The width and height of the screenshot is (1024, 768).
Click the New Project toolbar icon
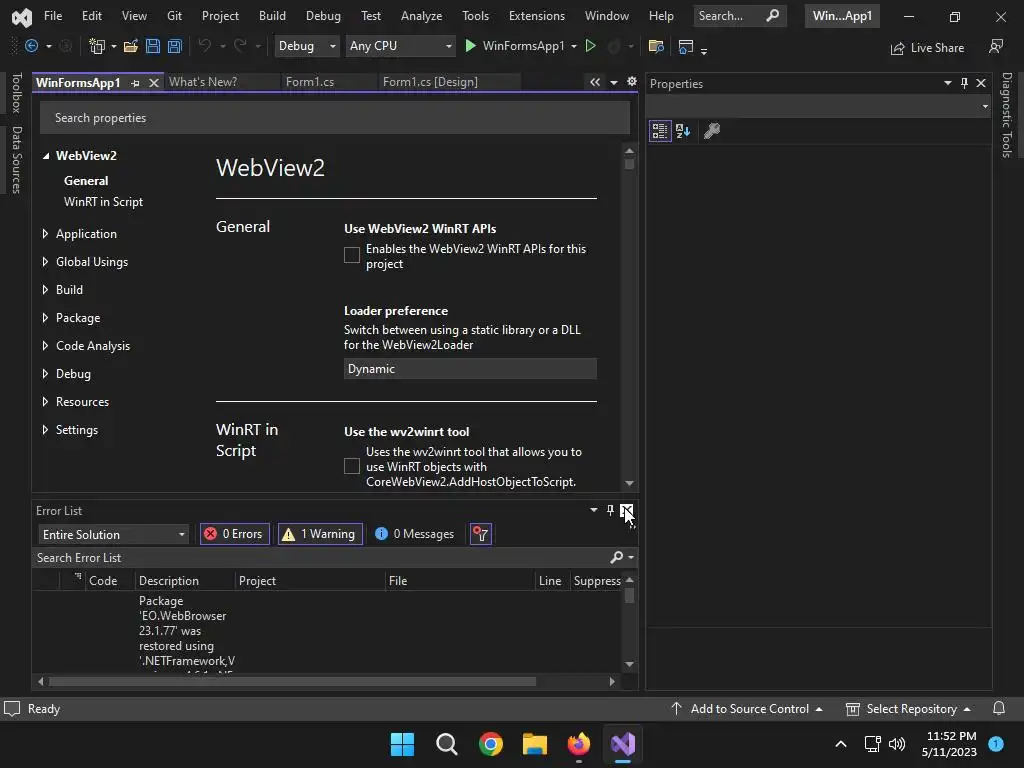tap(97, 46)
